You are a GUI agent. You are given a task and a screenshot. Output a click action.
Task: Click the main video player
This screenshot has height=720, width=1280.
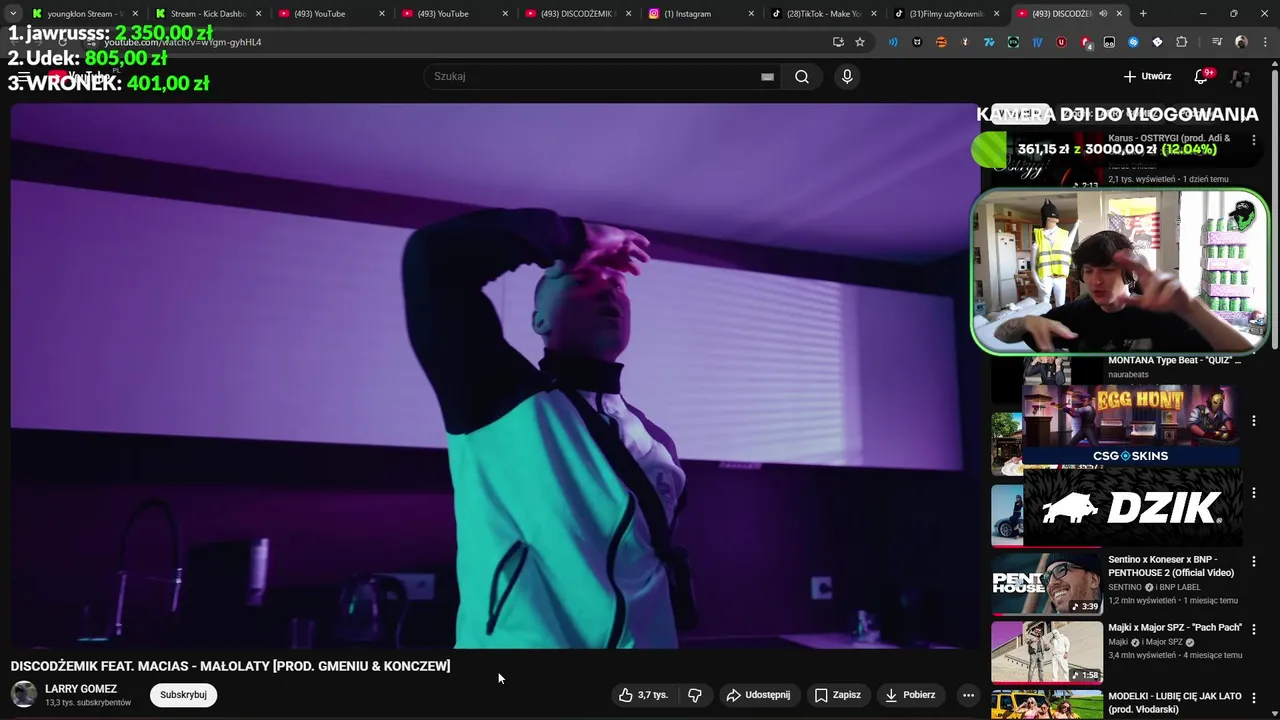(x=494, y=376)
